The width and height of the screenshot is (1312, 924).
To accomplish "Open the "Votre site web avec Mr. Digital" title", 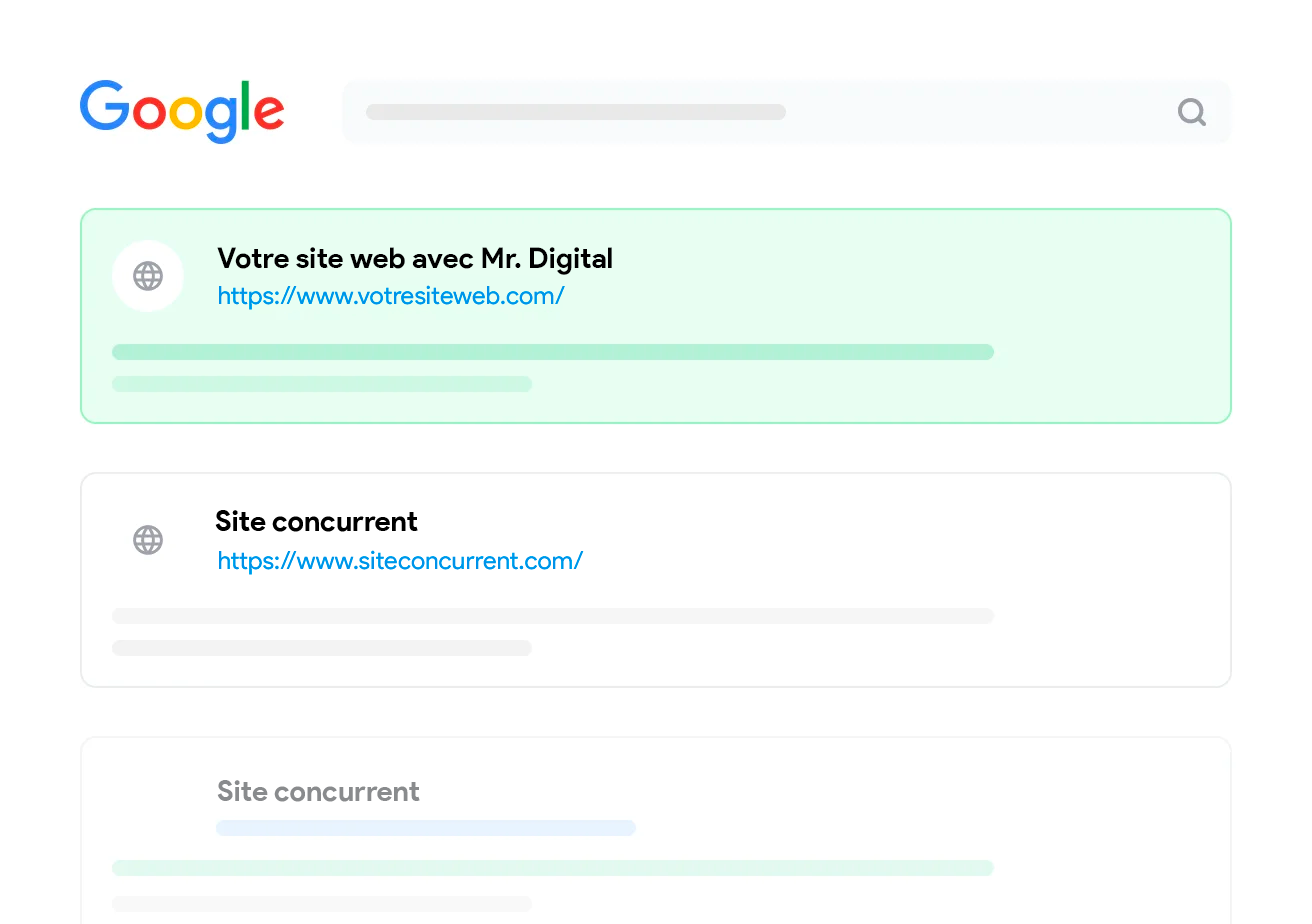I will (x=415, y=259).
